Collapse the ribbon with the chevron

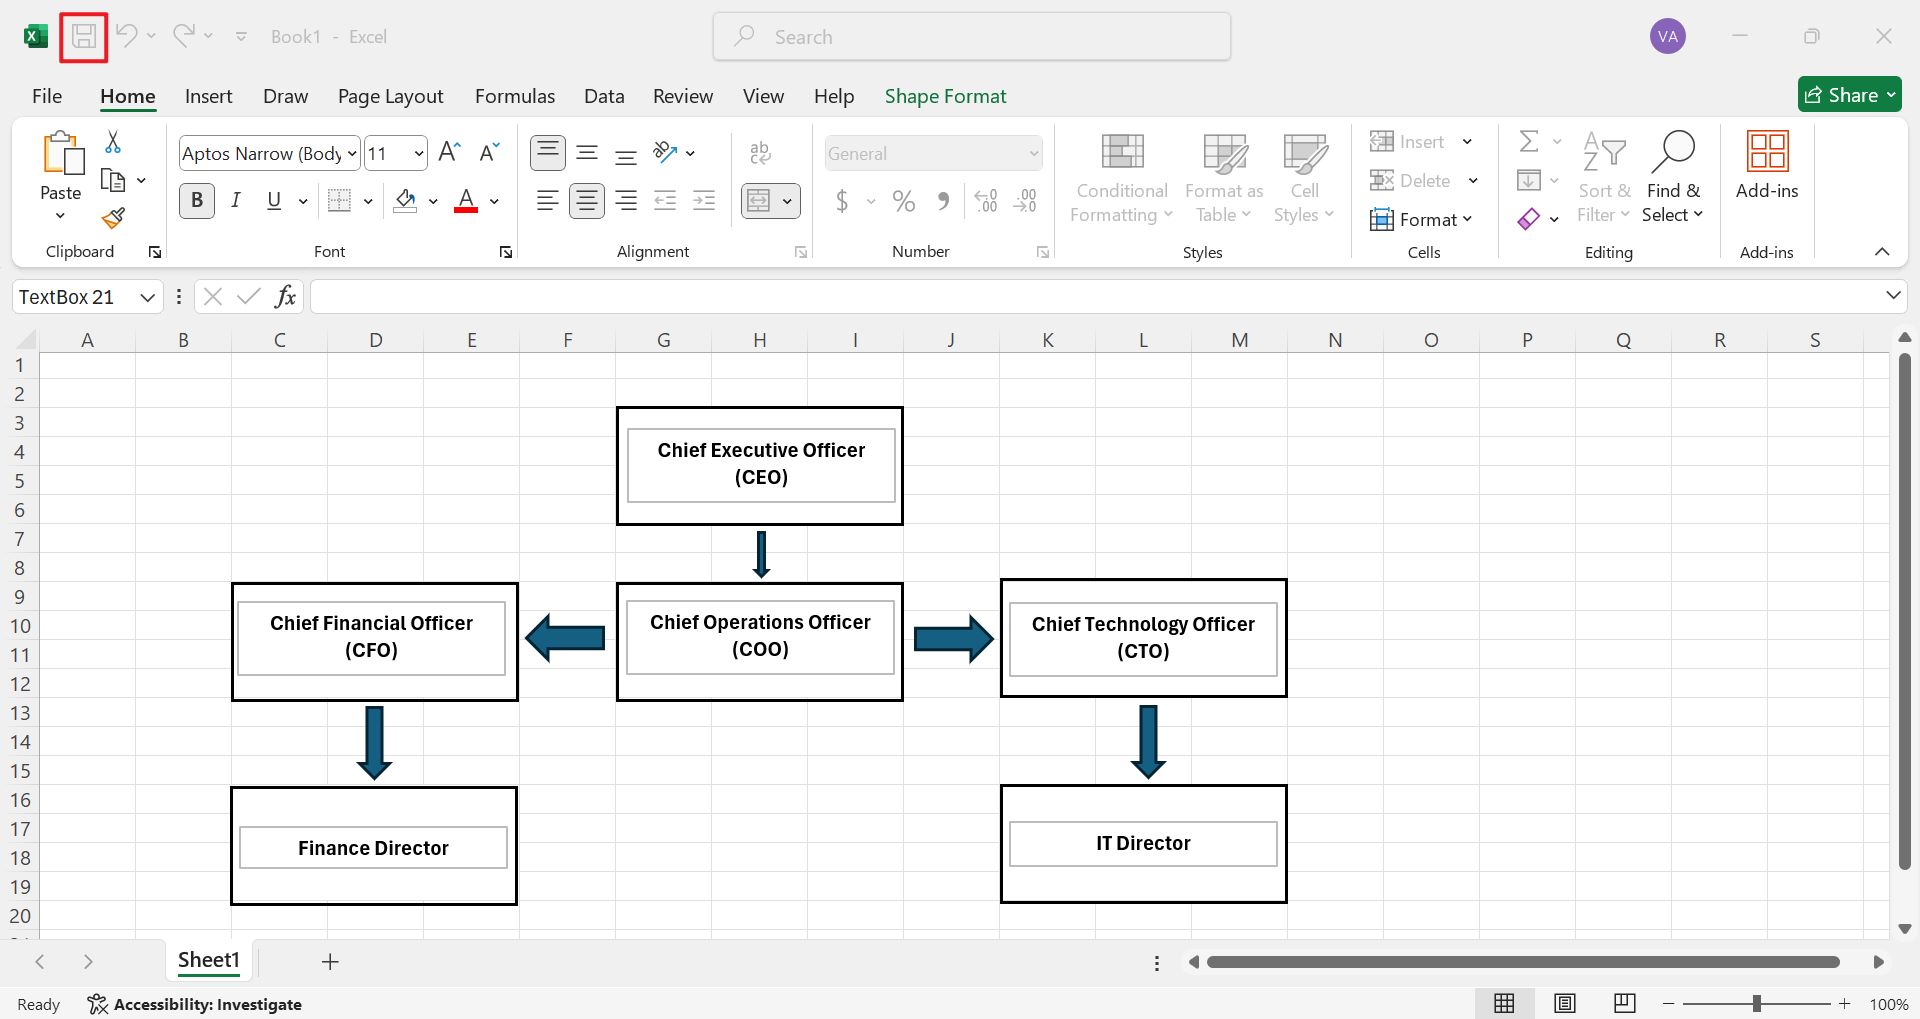[x=1883, y=251]
